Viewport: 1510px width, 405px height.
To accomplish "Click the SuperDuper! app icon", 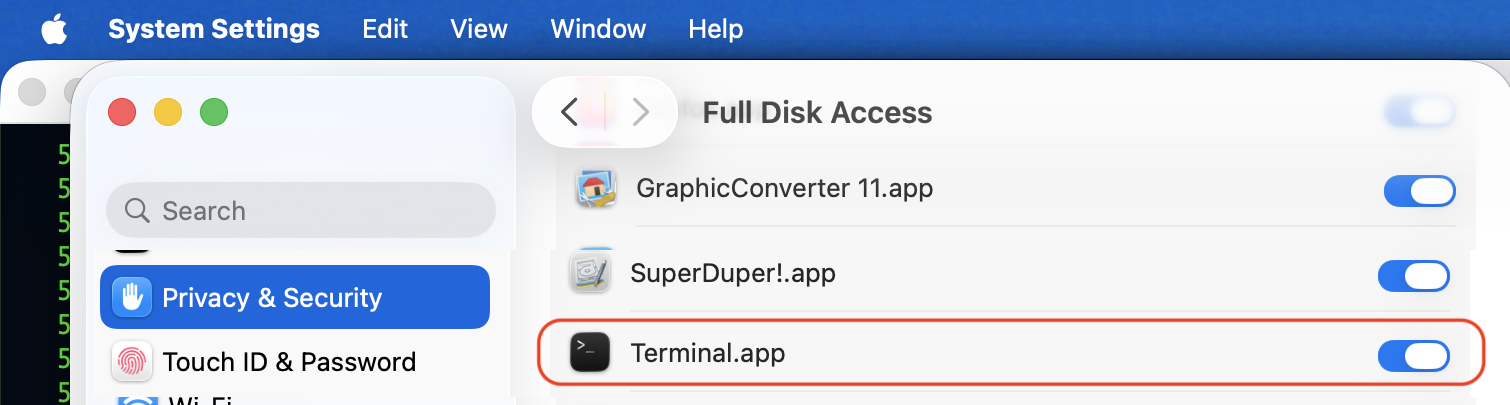I will pyautogui.click(x=589, y=273).
